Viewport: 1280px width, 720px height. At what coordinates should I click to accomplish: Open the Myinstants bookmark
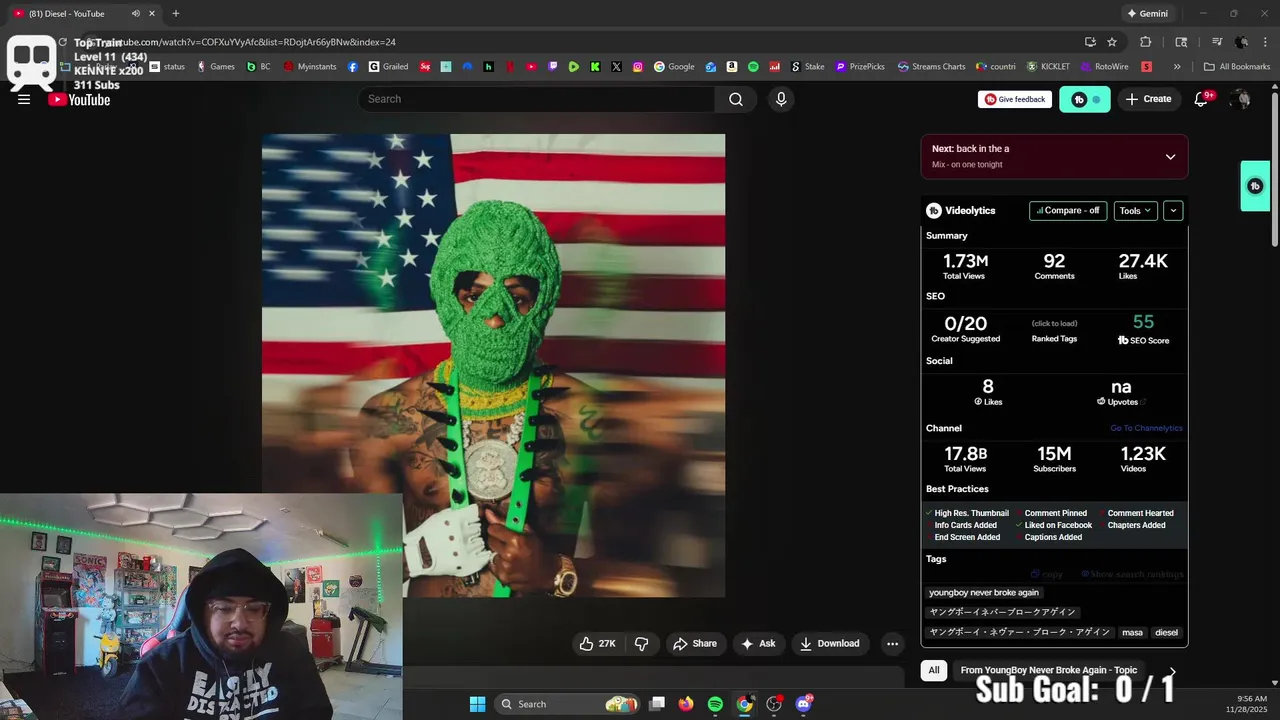click(309, 67)
